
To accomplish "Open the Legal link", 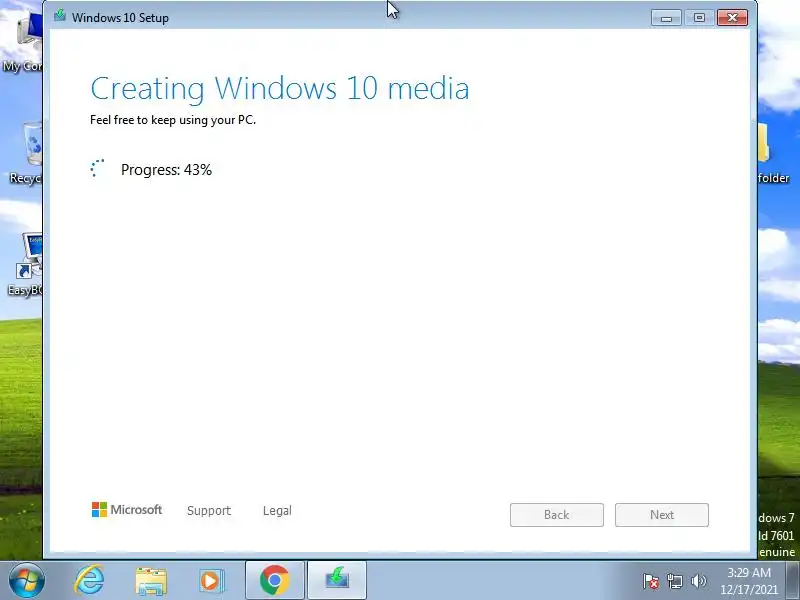I will [277, 511].
